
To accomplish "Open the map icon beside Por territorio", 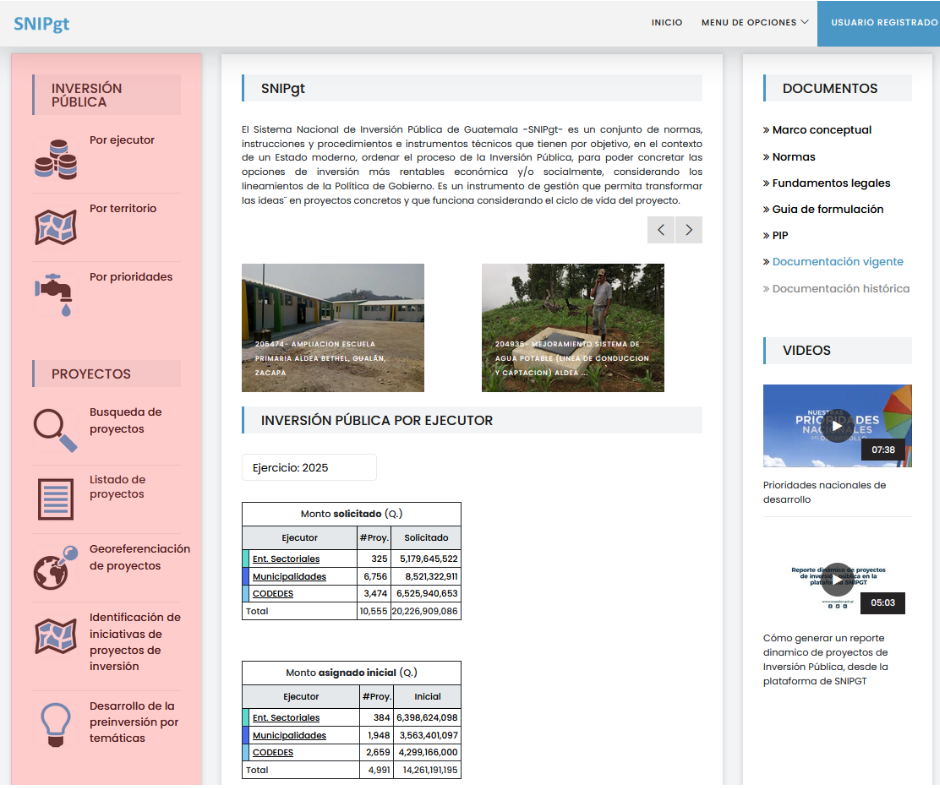I will (x=55, y=227).
